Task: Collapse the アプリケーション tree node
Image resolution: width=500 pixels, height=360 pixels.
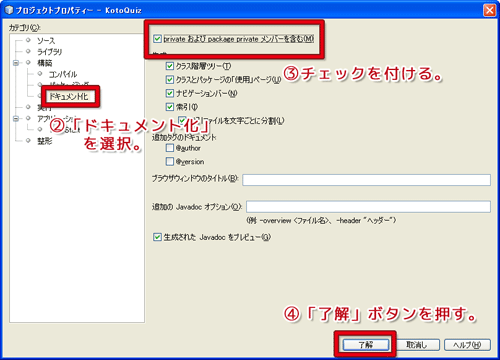Action: [16, 118]
